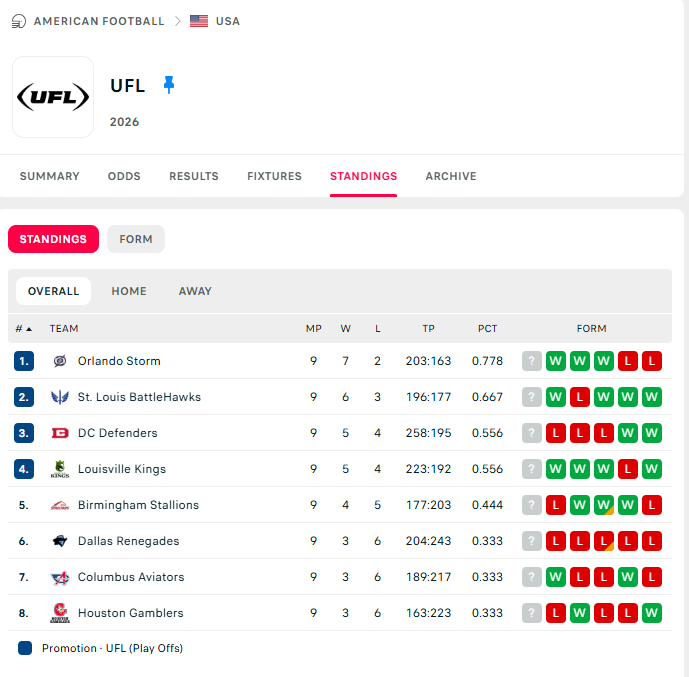Switch to the ODDS tab
Screen dimensions: 689x677
tap(124, 176)
